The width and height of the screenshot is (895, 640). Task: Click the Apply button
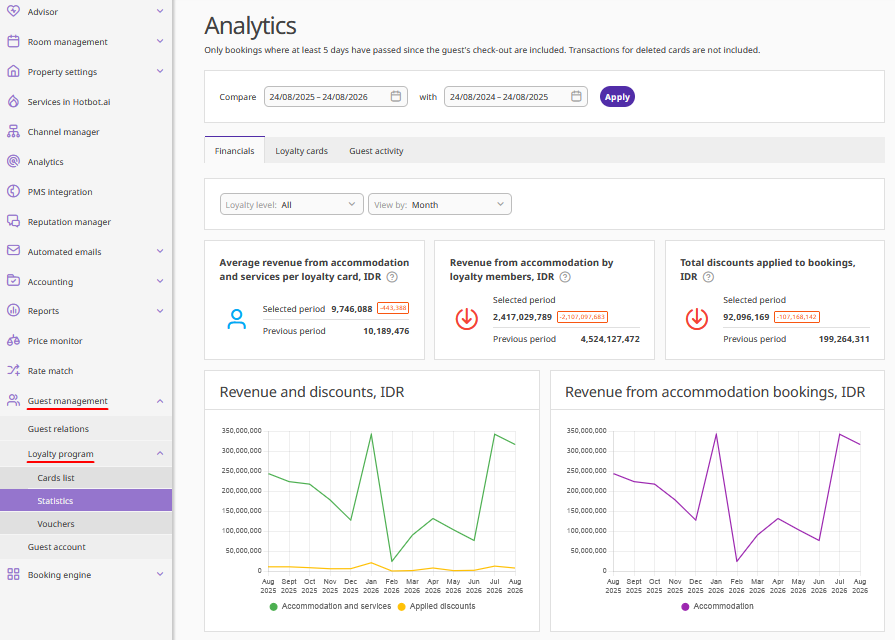(617, 96)
